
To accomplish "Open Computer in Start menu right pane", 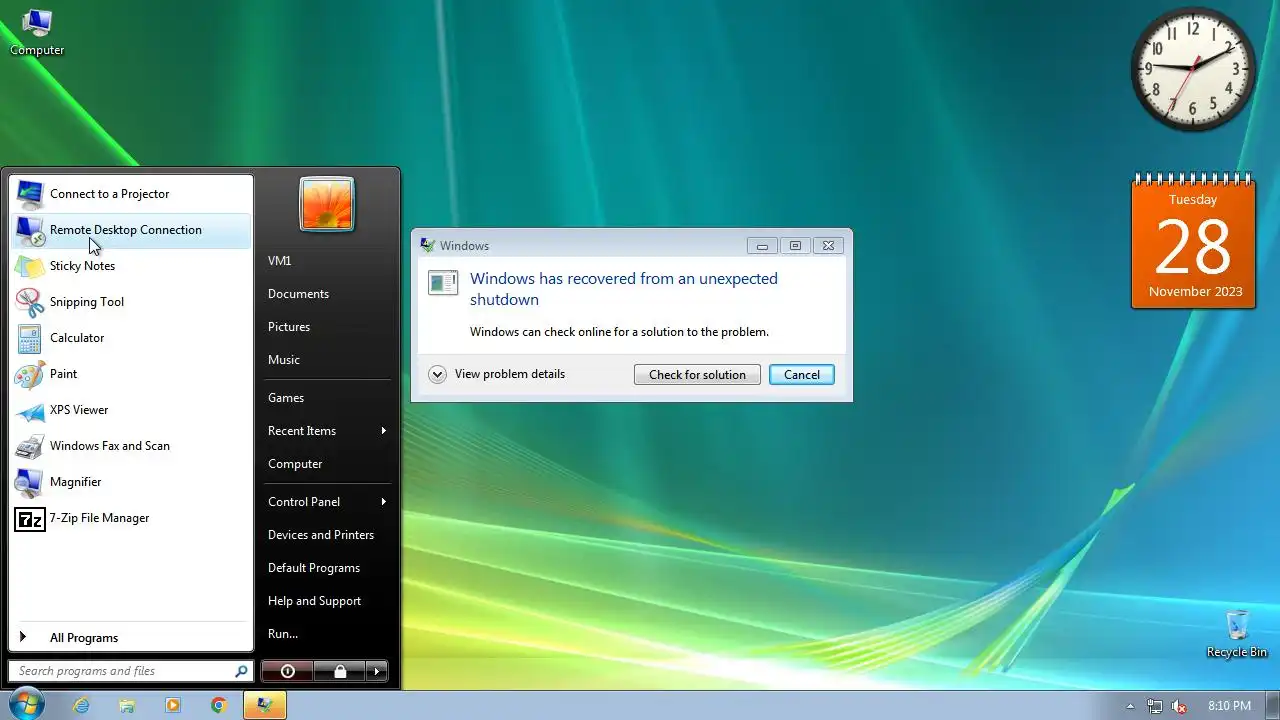I will [x=295, y=464].
